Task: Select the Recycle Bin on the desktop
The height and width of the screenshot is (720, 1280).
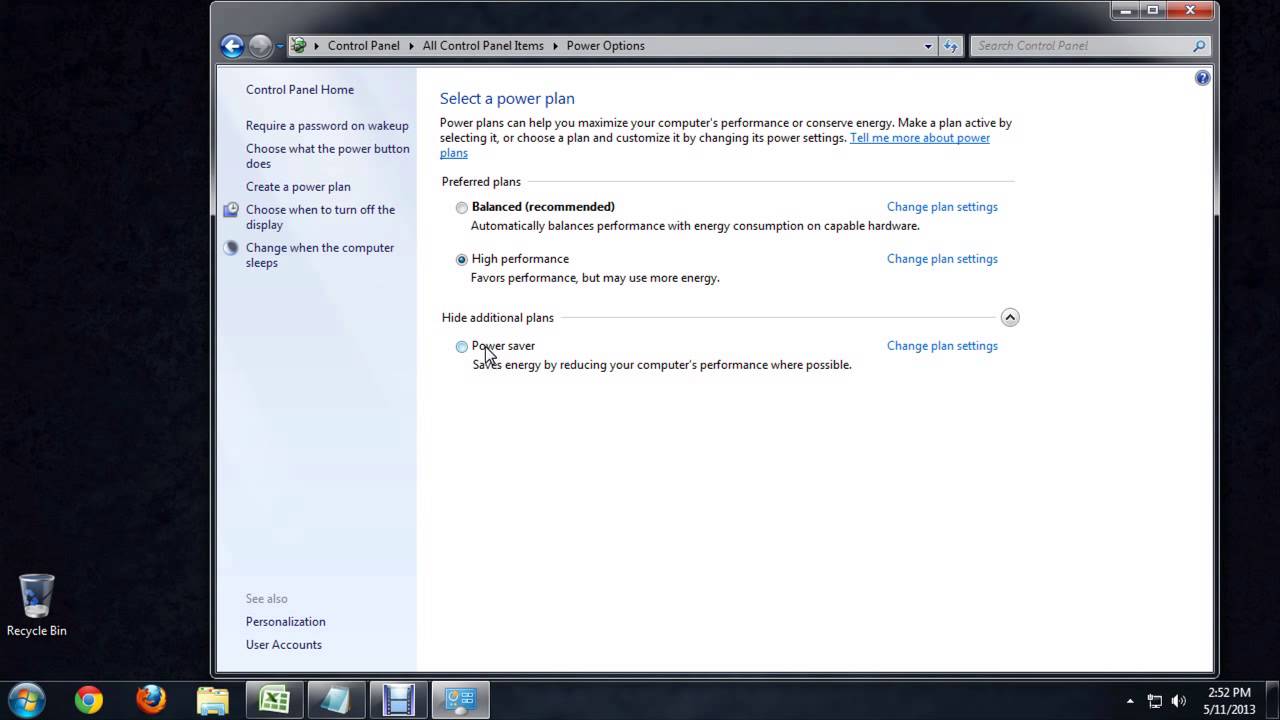Action: 37,605
